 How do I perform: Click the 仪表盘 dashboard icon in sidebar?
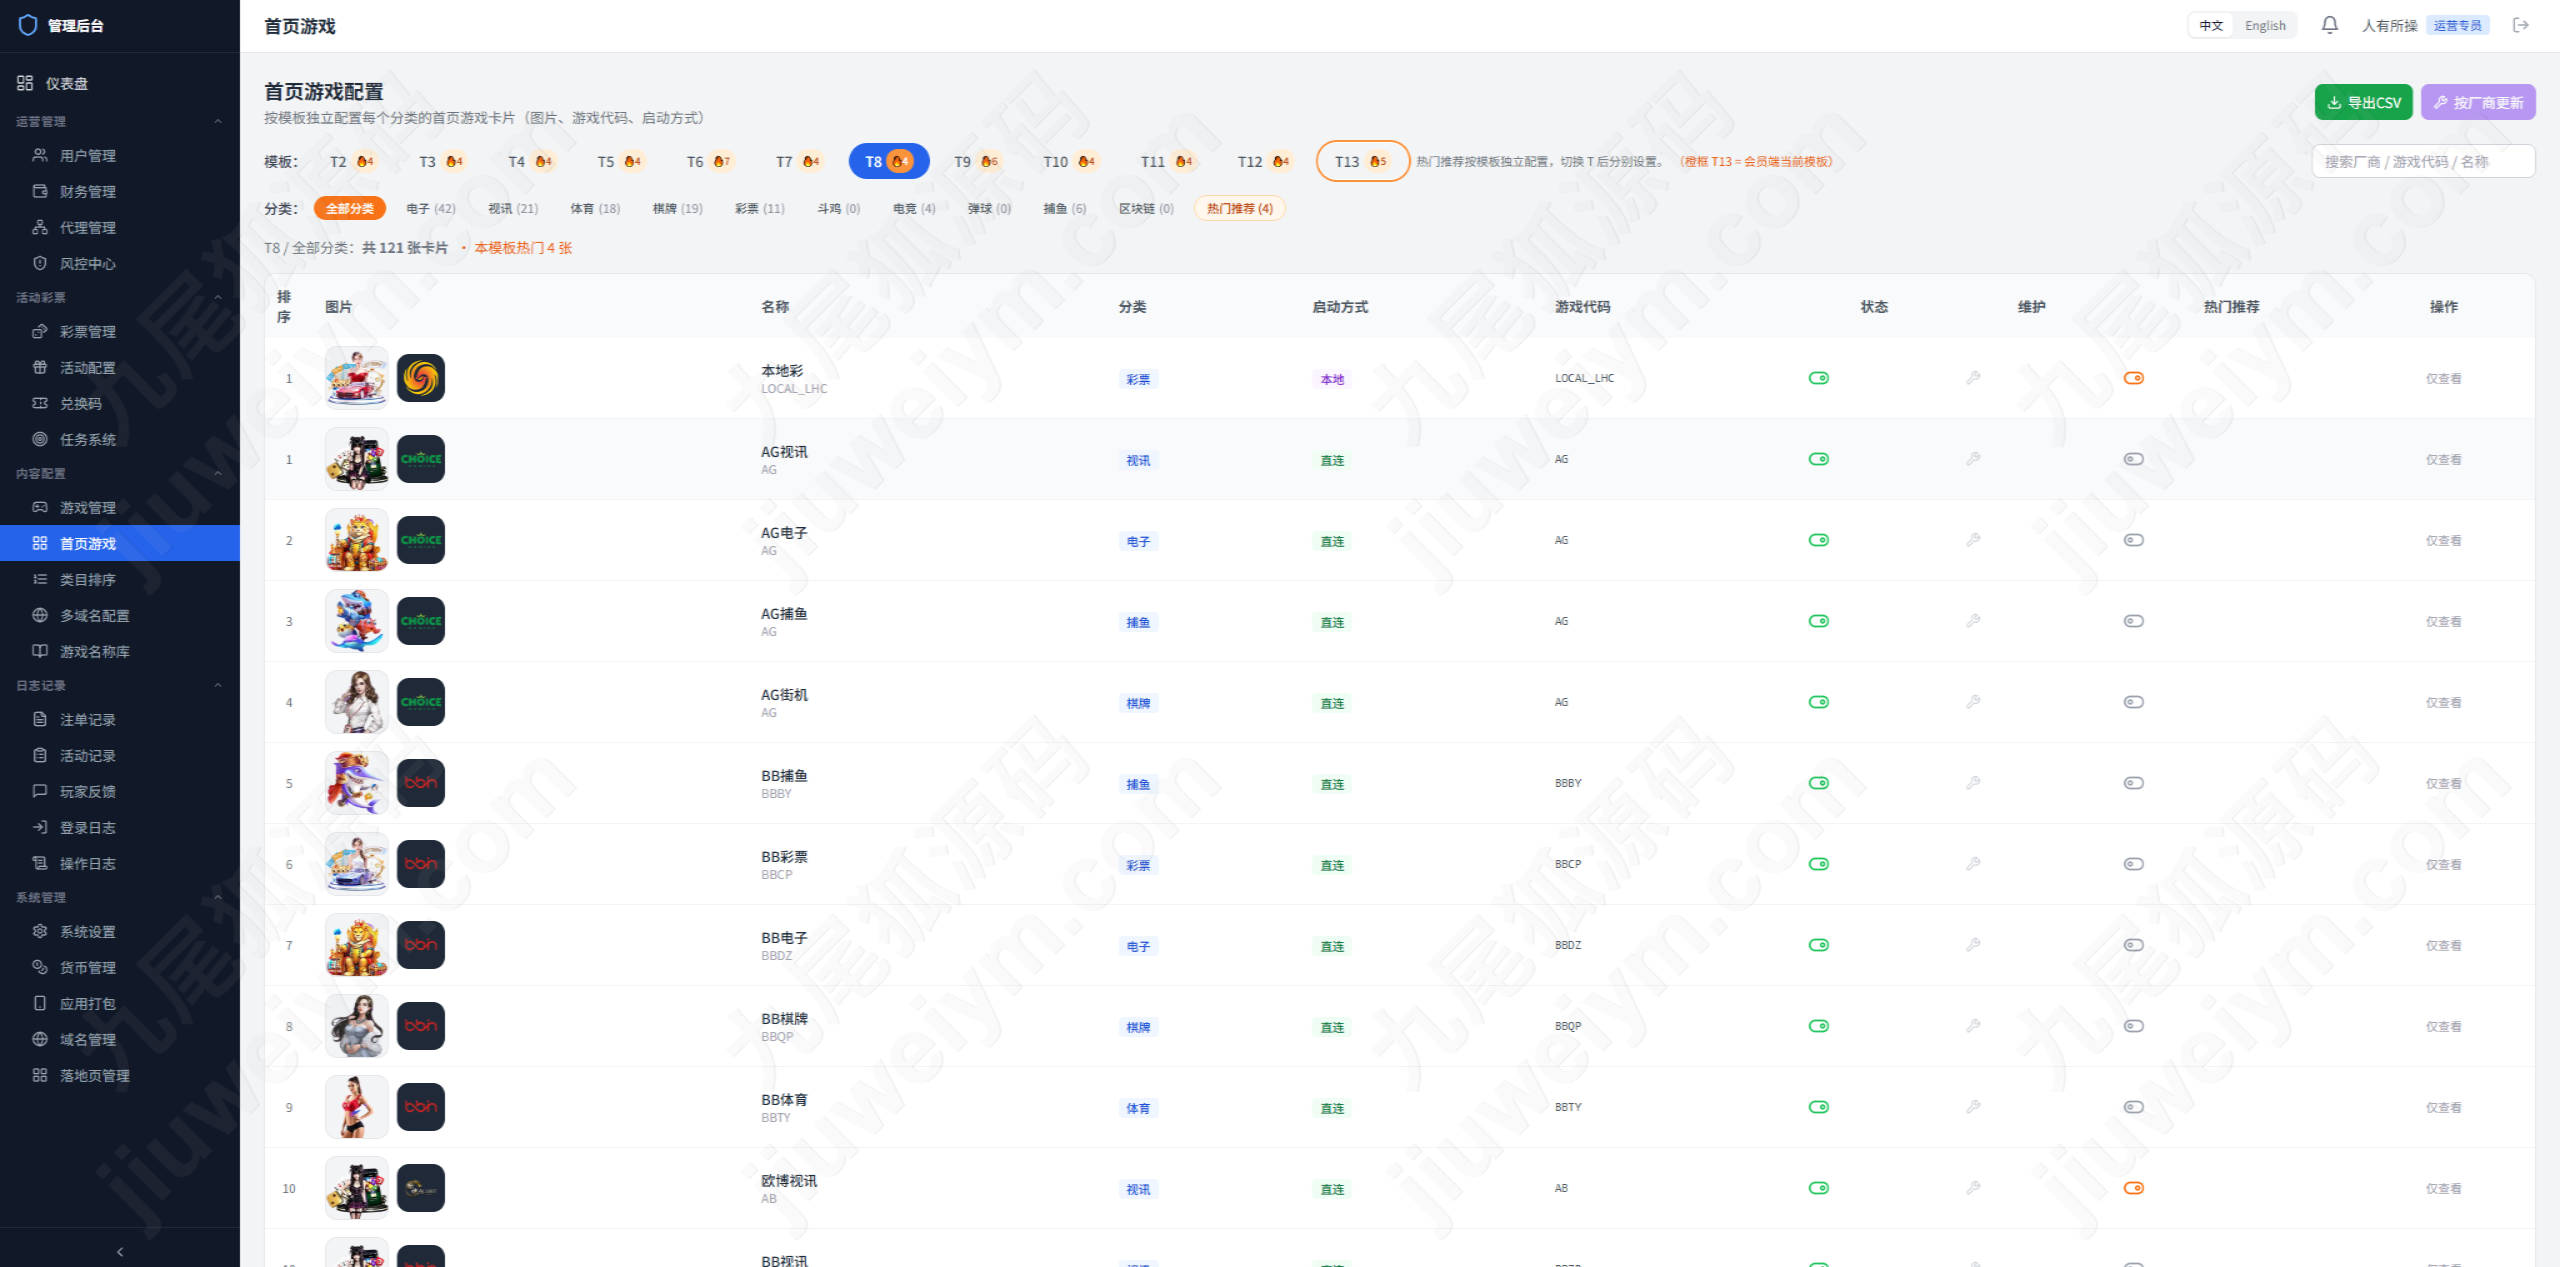coord(25,83)
